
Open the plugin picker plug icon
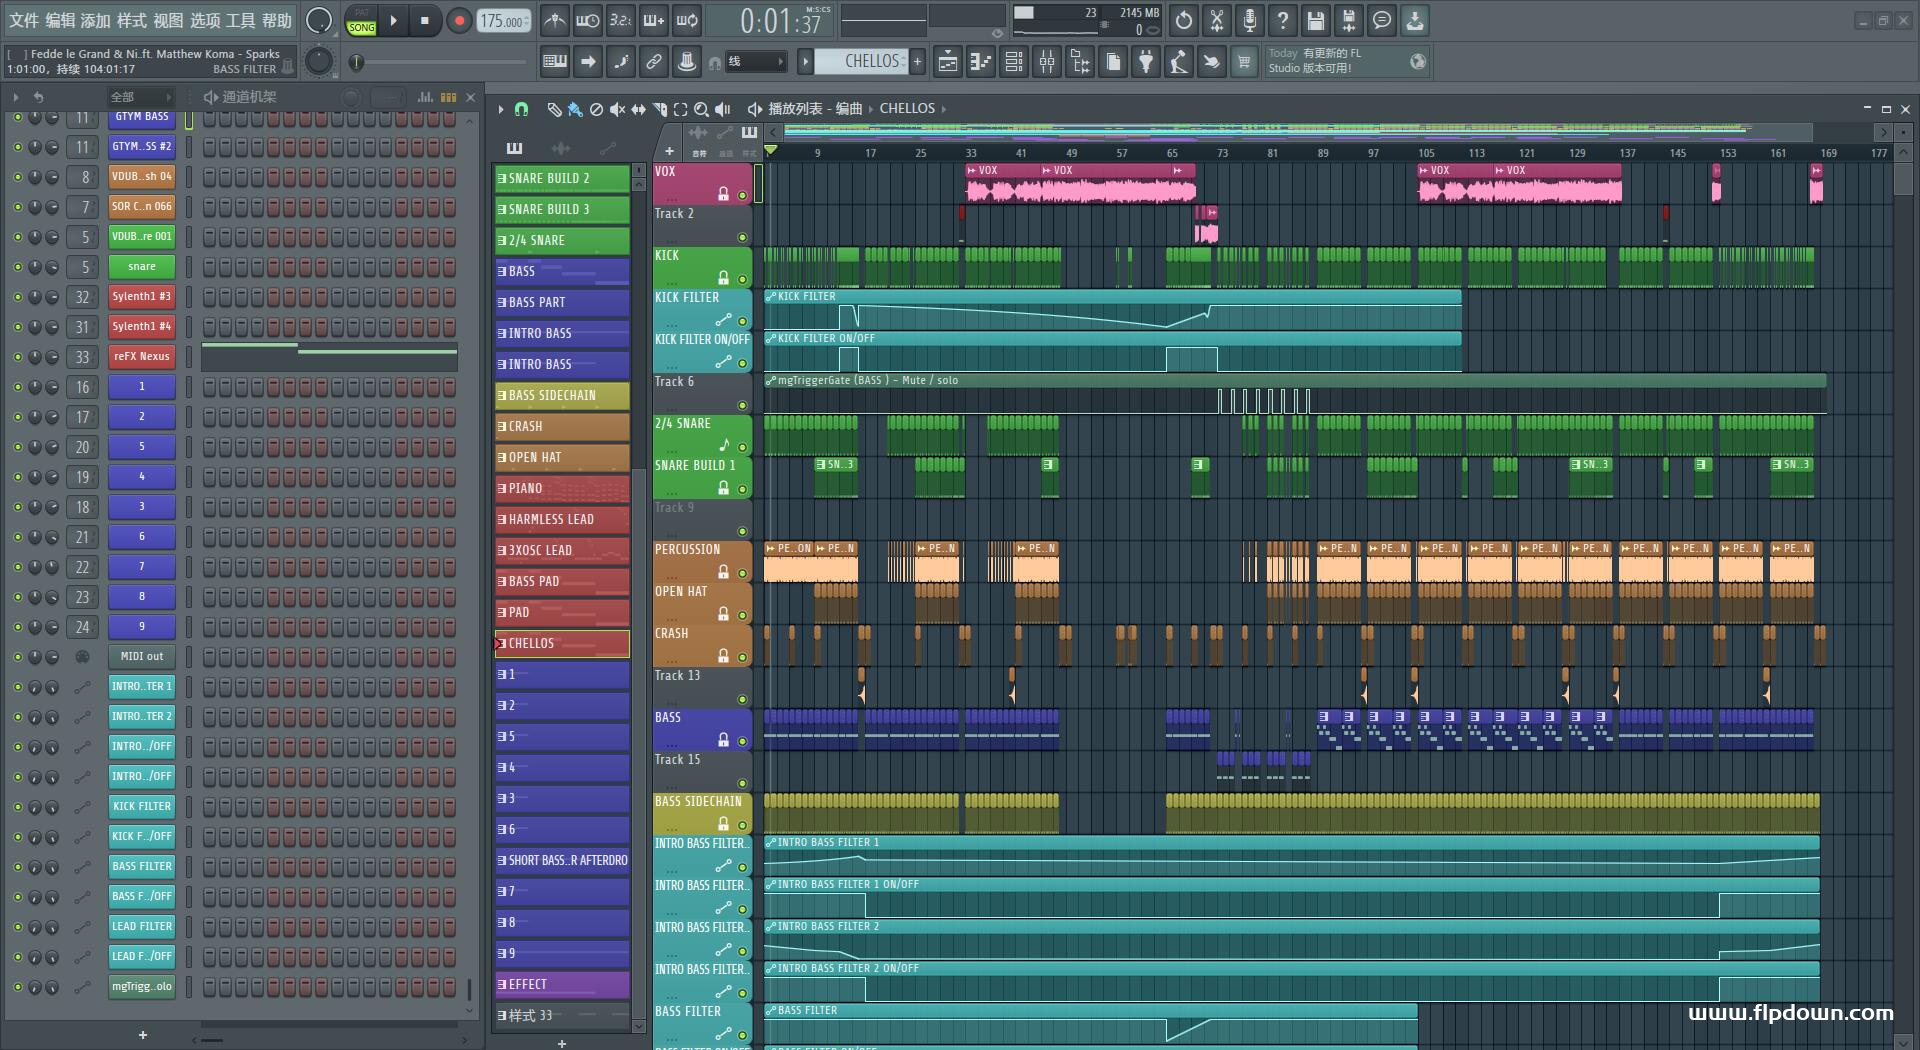(x=1146, y=62)
